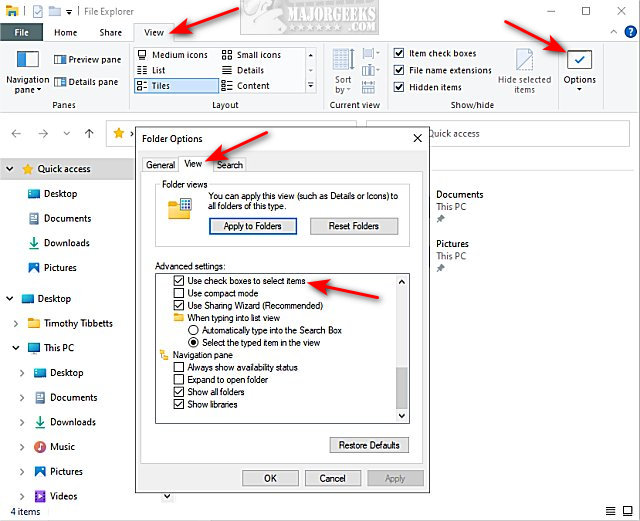640x521 pixels.
Task: Click New folder icon in title bar
Action: (x=55, y=11)
